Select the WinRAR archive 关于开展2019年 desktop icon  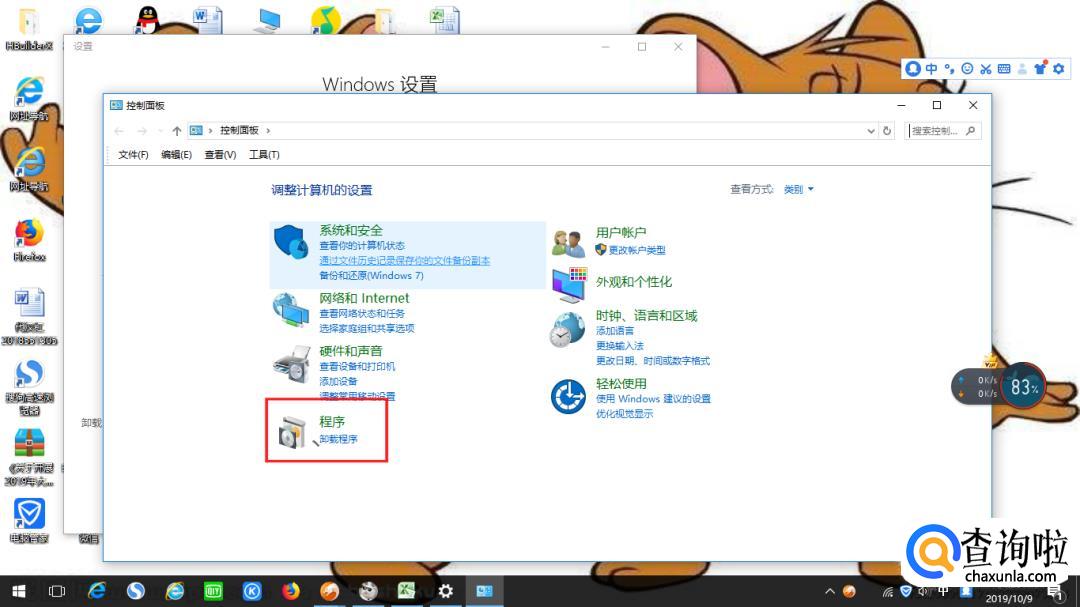tap(29, 457)
